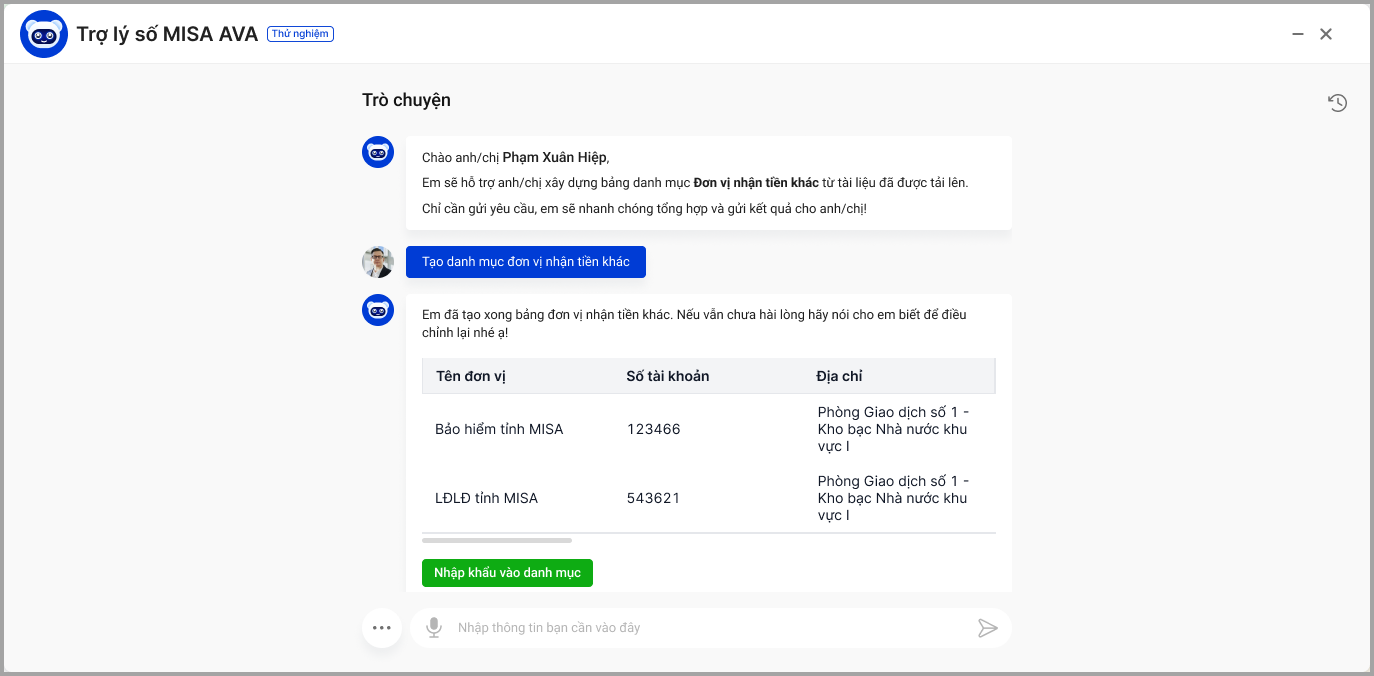Select the "Địa chỉ" column header
This screenshot has height=676, width=1374.
(839, 377)
